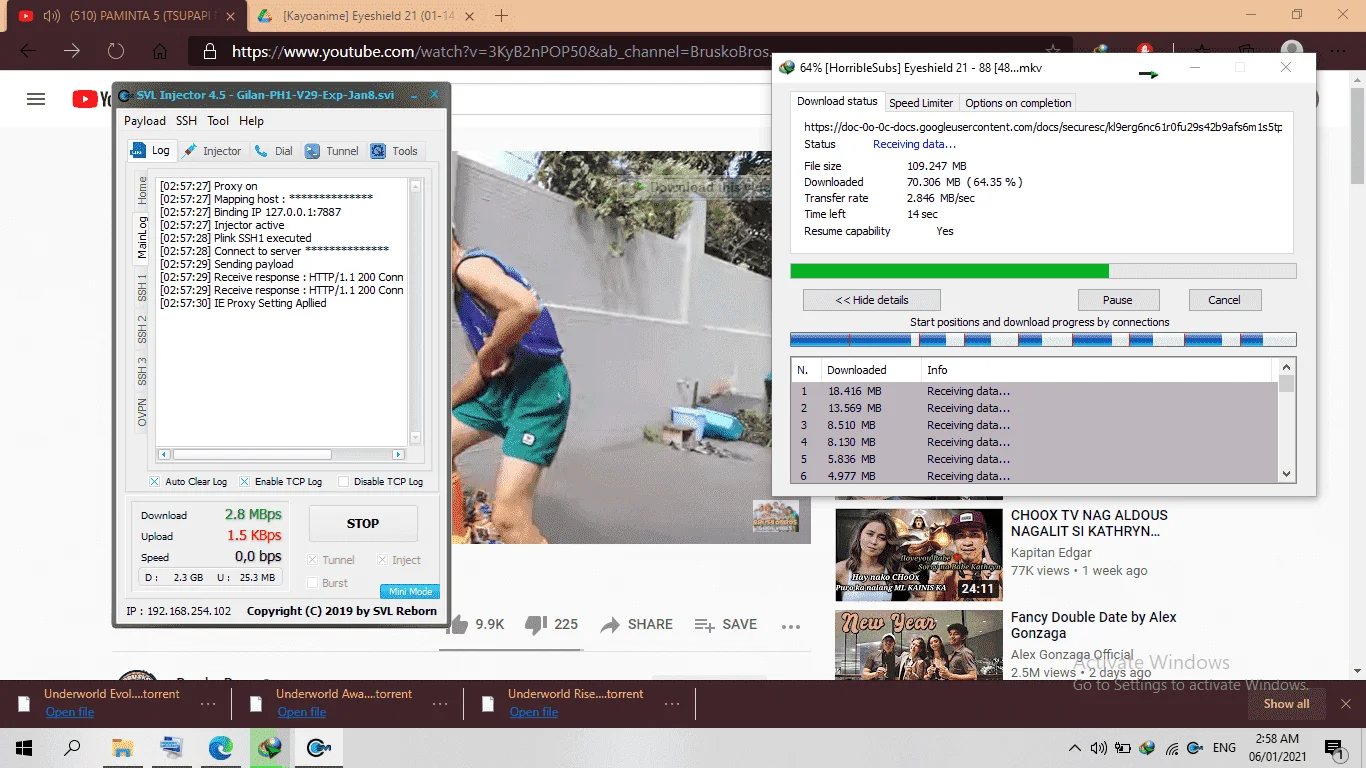Switch to the Tunnel tab

(332, 151)
